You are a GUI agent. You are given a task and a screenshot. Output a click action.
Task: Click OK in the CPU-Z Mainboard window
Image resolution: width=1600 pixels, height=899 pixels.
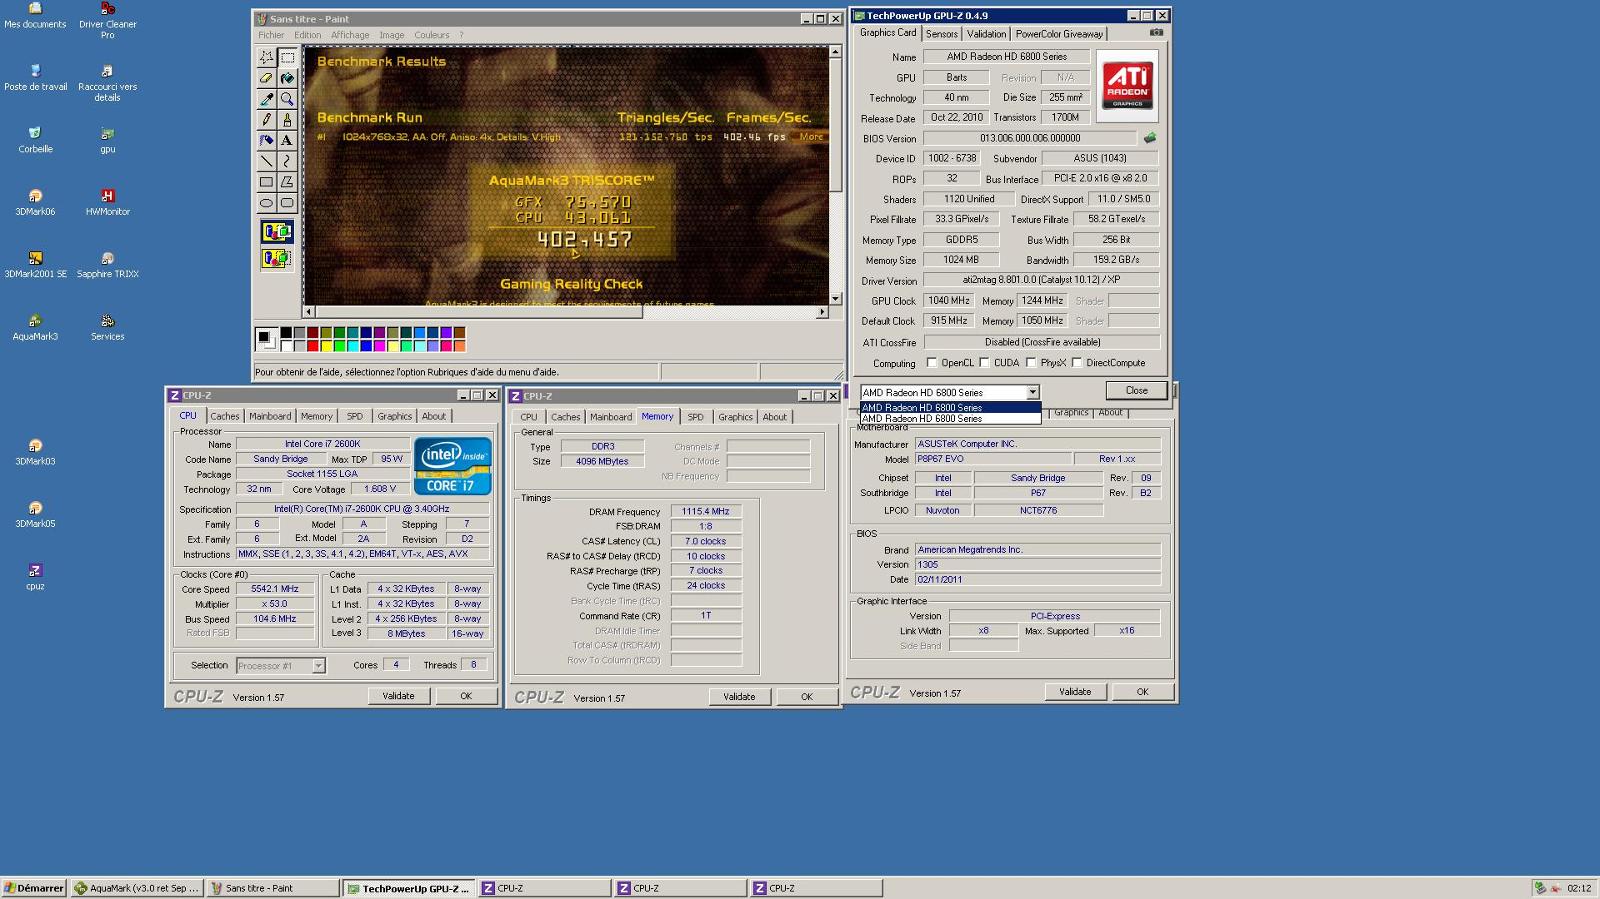pyautogui.click(x=1142, y=692)
